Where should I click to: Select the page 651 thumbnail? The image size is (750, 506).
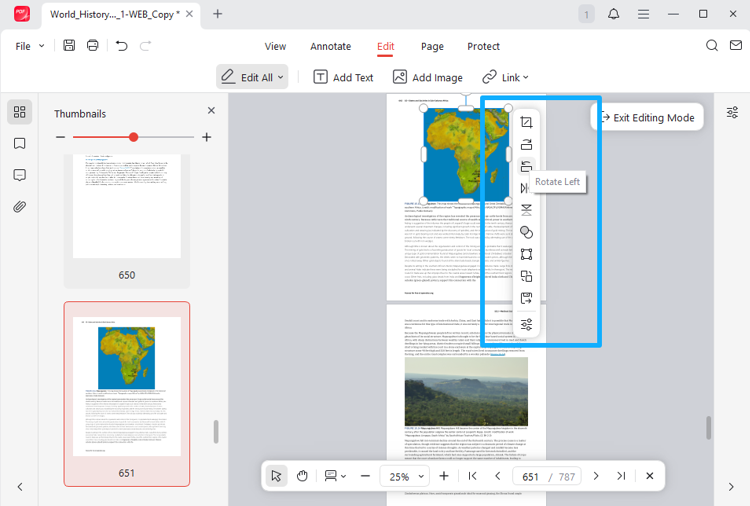(x=127, y=394)
